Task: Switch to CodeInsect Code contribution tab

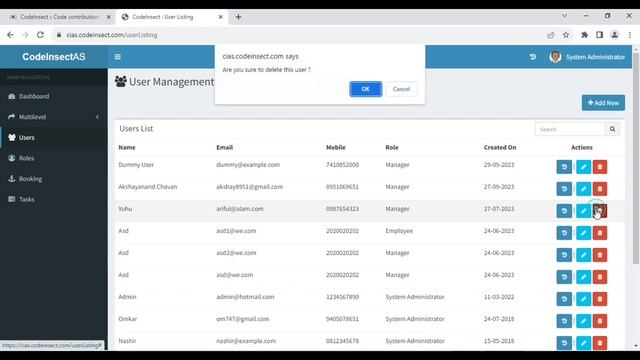Action: 59,17
